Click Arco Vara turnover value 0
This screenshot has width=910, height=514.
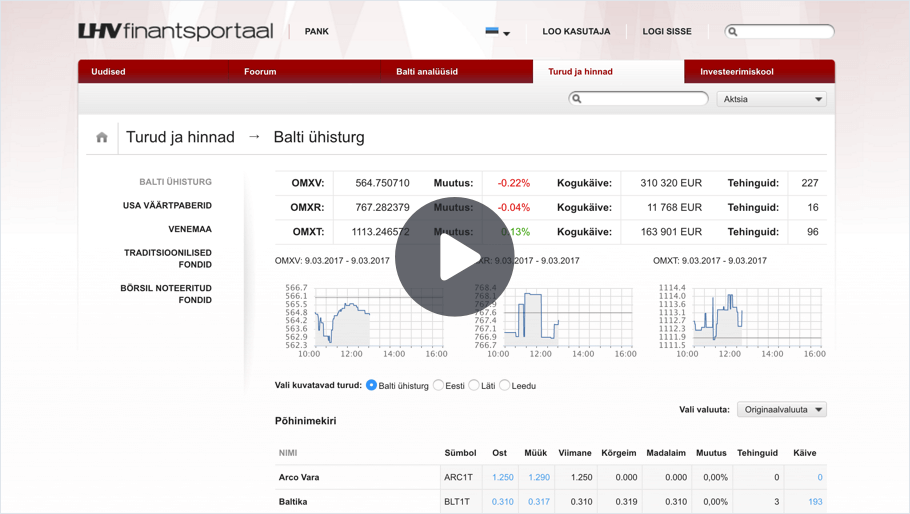point(819,477)
